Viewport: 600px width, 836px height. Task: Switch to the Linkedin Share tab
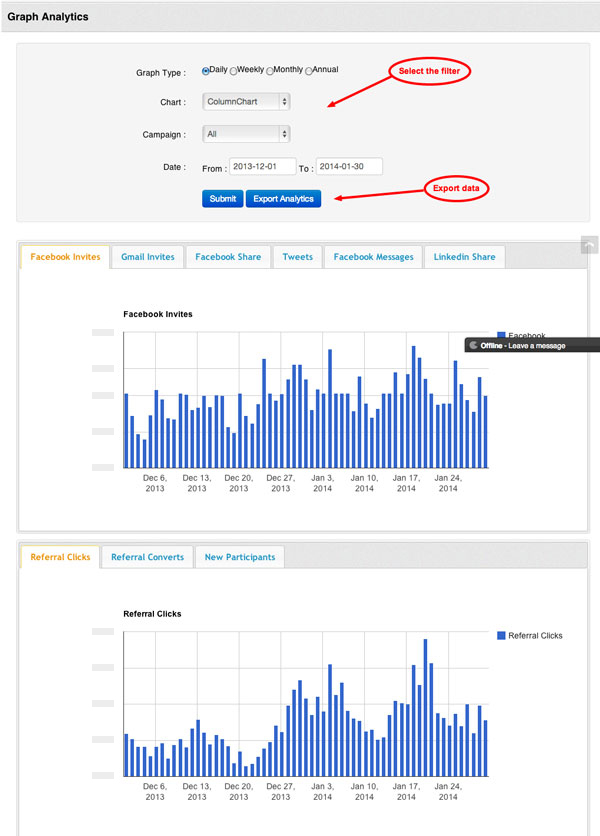pos(464,257)
